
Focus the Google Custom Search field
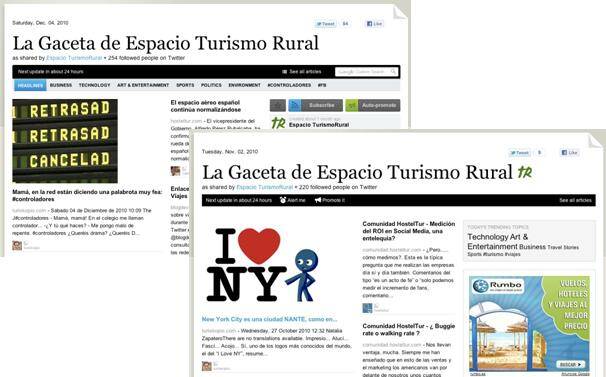[x=366, y=72]
